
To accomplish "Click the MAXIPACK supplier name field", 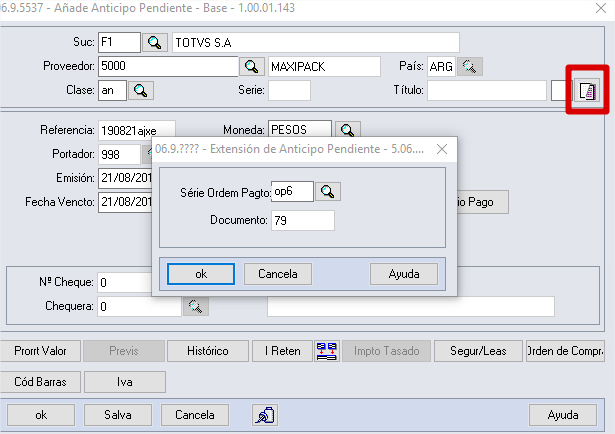I will [x=324, y=66].
